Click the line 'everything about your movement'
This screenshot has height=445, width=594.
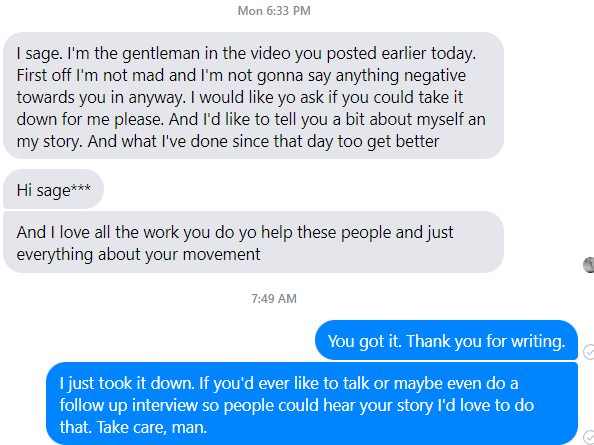click(x=138, y=254)
